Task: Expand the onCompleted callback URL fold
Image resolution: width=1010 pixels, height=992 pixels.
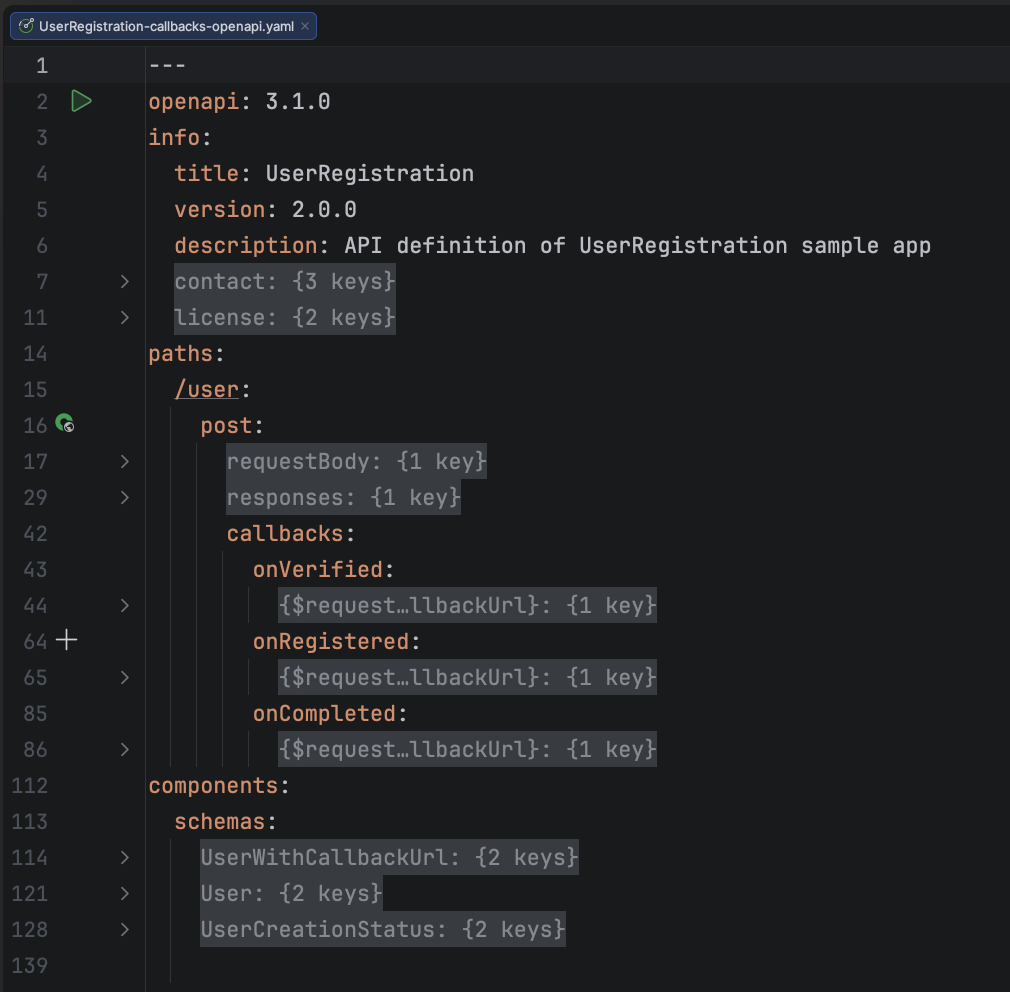Action: [124, 750]
